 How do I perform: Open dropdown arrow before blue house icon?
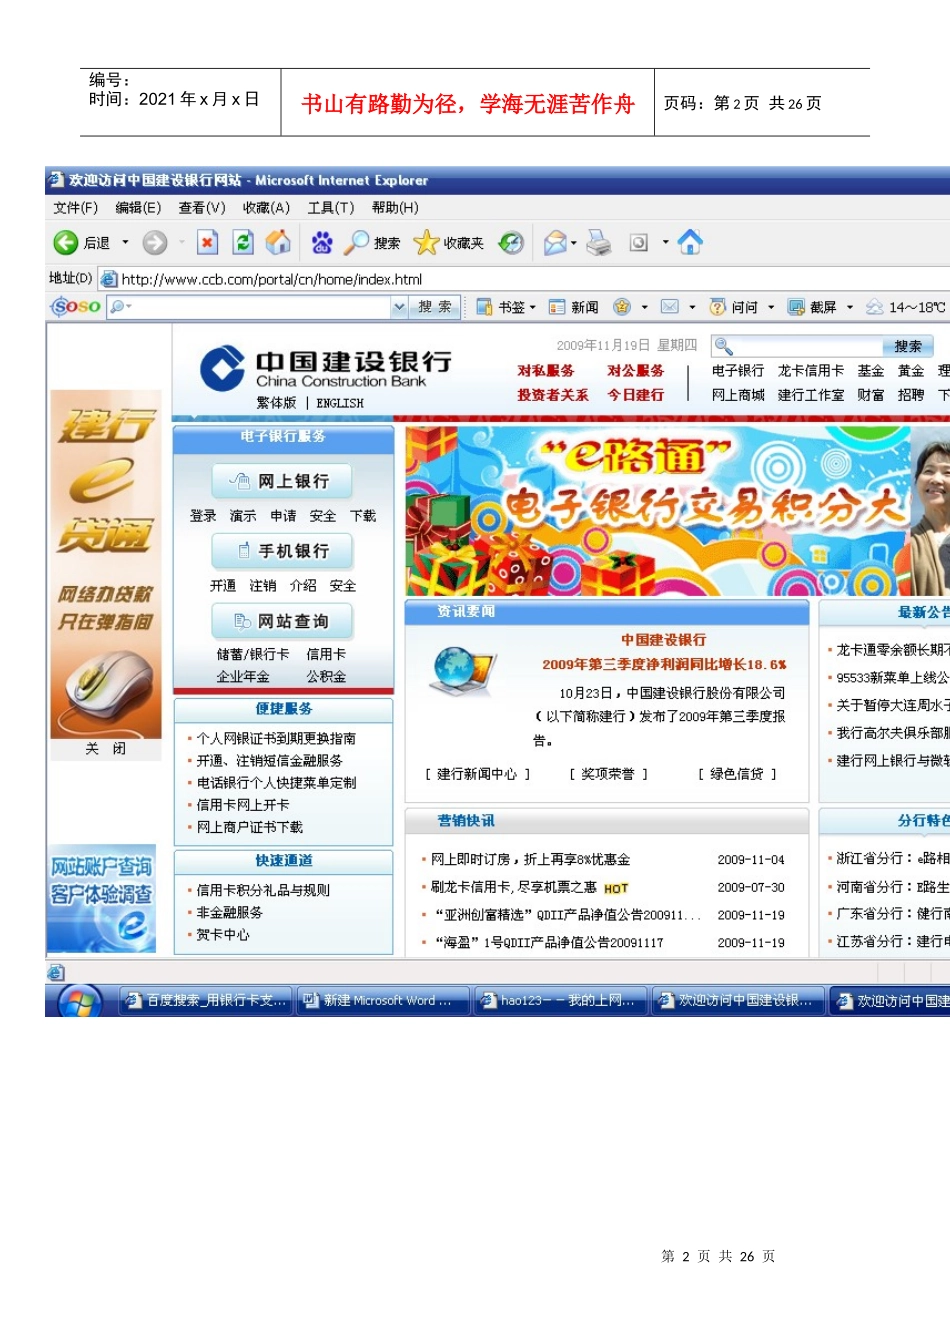click(x=665, y=242)
